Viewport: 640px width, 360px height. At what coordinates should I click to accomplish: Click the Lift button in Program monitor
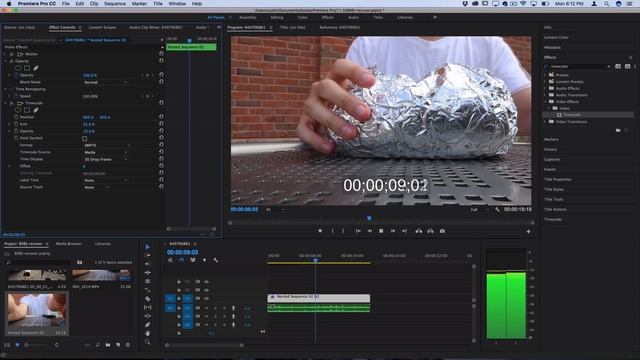pyautogui.click(x=419, y=231)
